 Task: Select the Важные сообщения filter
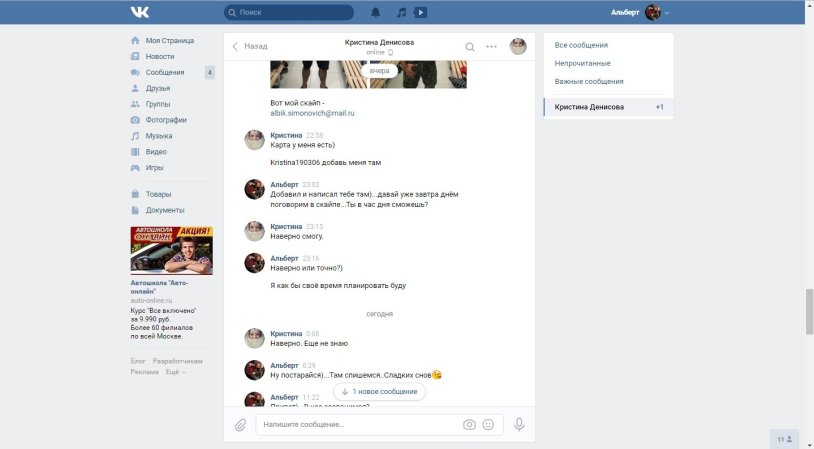tap(589, 81)
